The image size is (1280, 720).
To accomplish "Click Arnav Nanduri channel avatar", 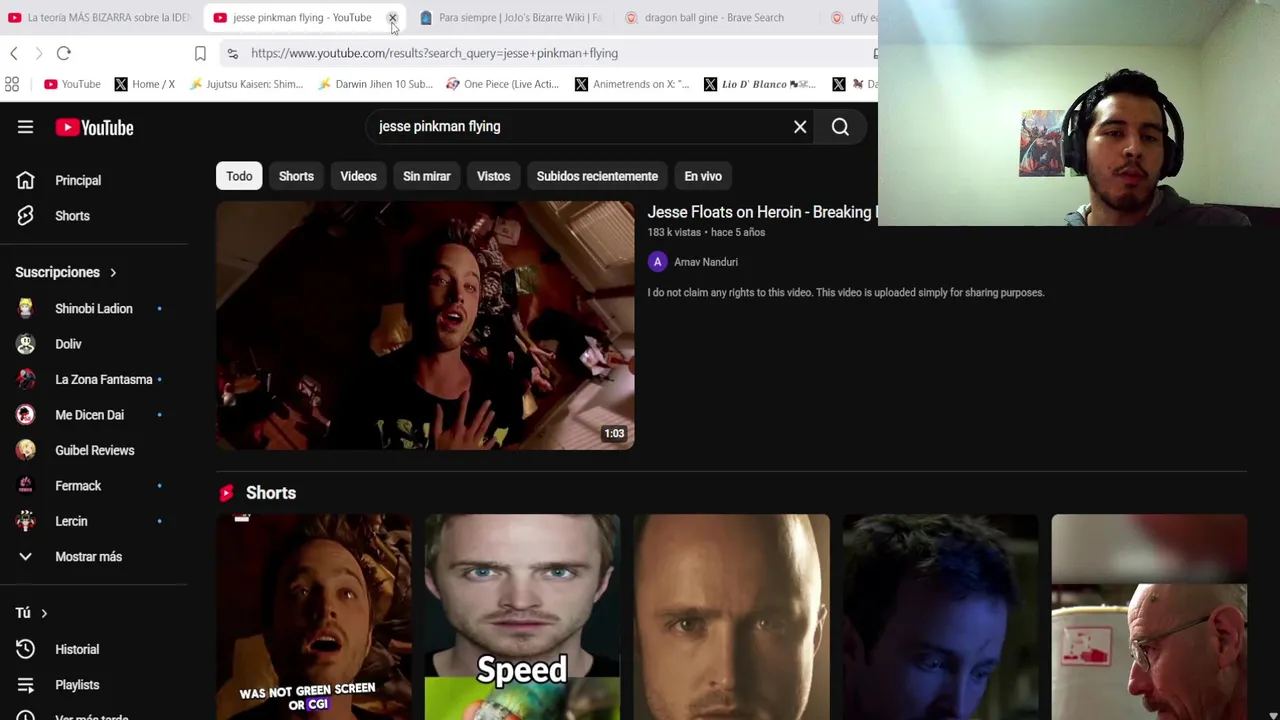I will 657,262.
